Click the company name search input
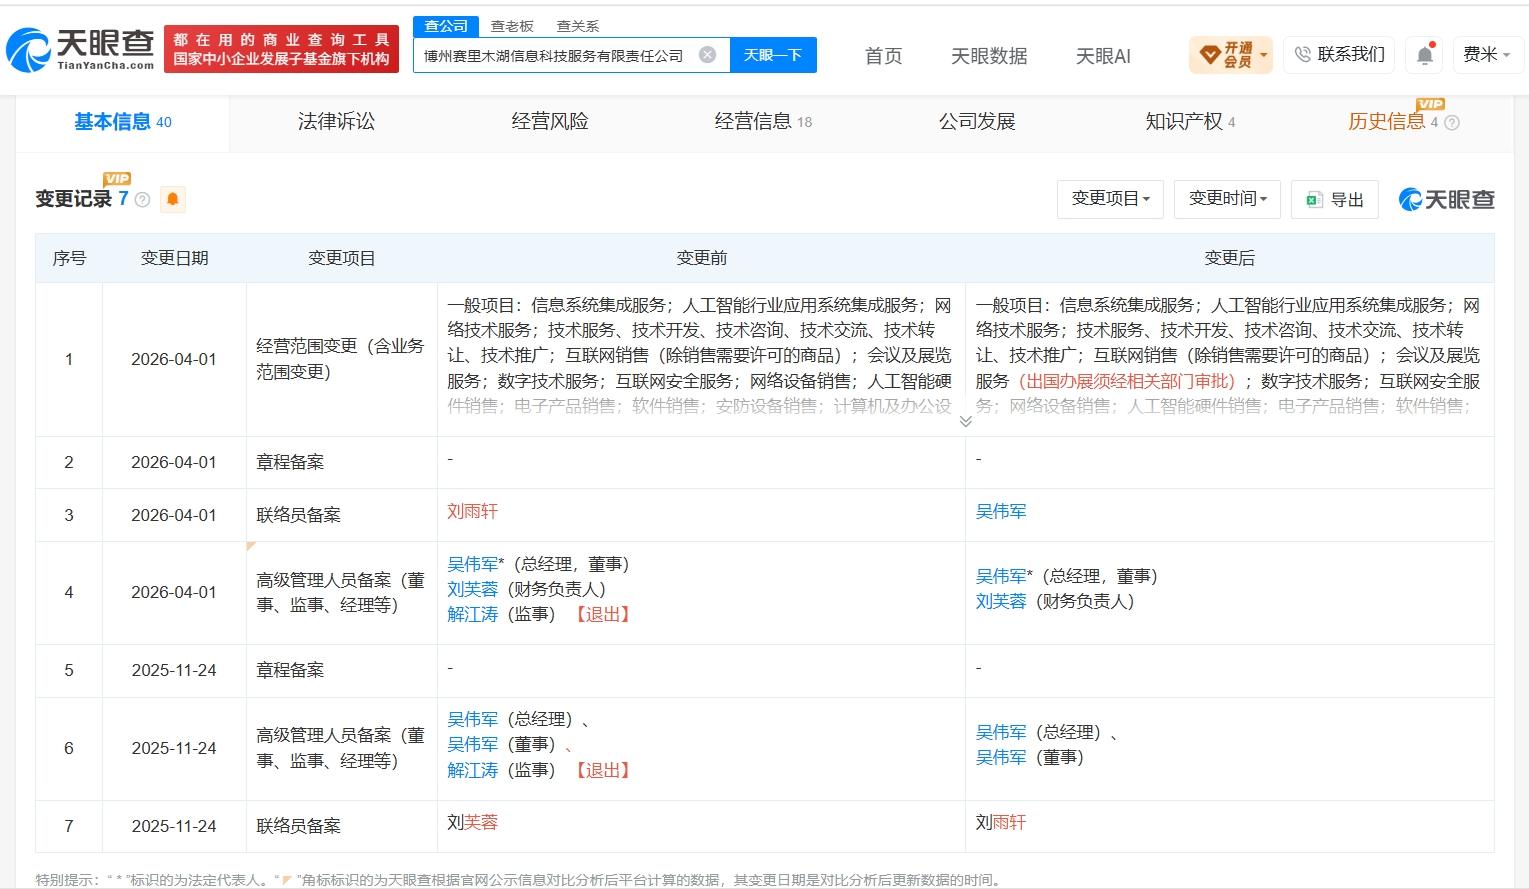Image resolution: width=1529 pixels, height=889 pixels. click(x=555, y=55)
